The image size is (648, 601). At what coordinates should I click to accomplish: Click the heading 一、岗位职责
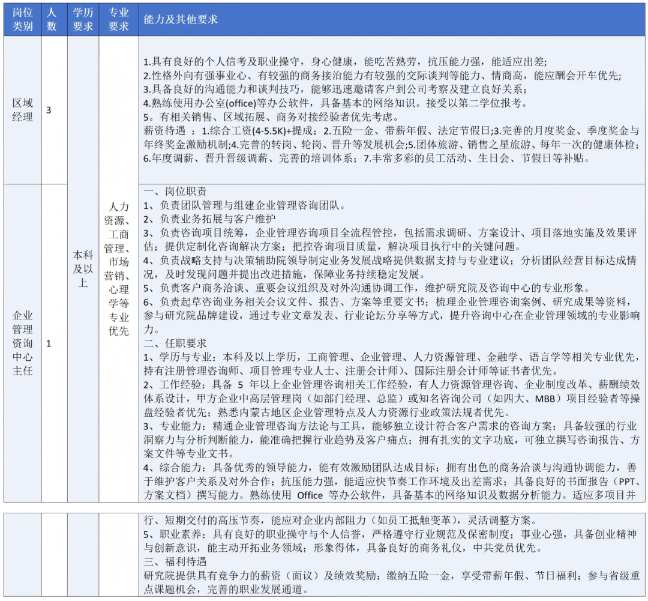pos(175,191)
